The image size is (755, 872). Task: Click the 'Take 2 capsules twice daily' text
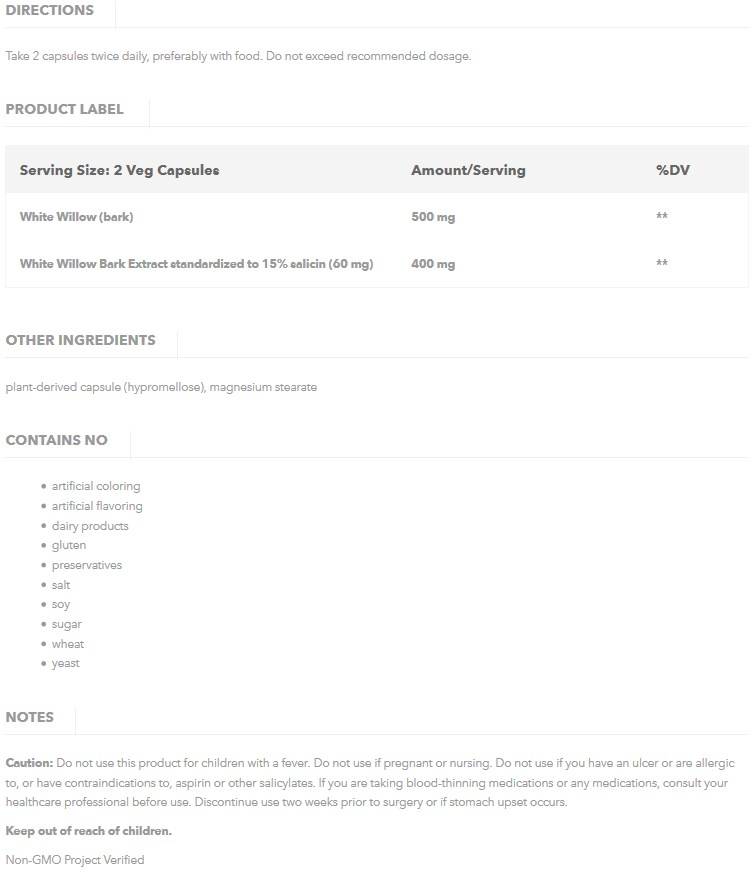tap(237, 56)
